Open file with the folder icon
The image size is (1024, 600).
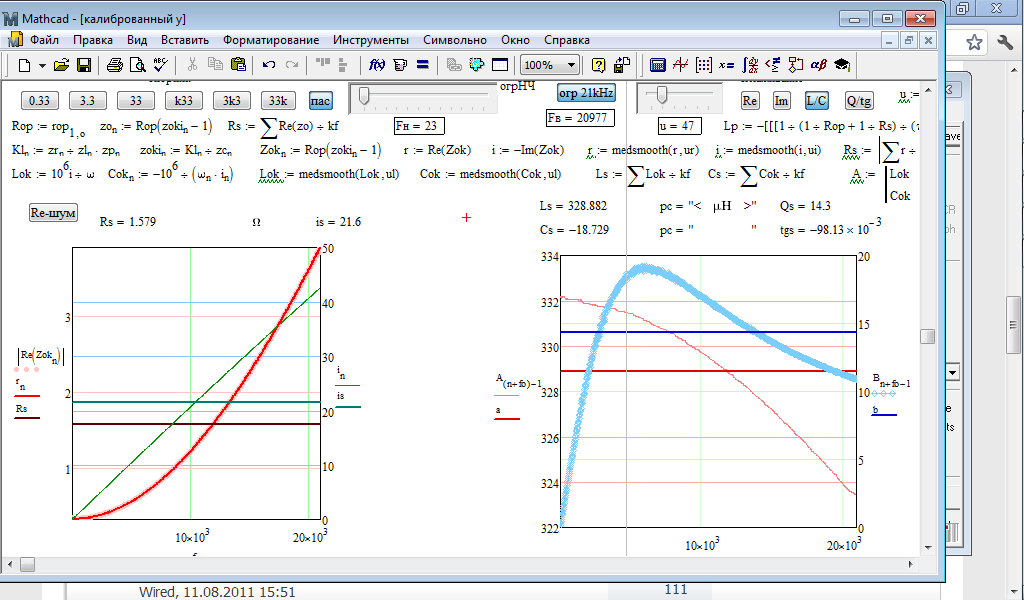[x=61, y=65]
